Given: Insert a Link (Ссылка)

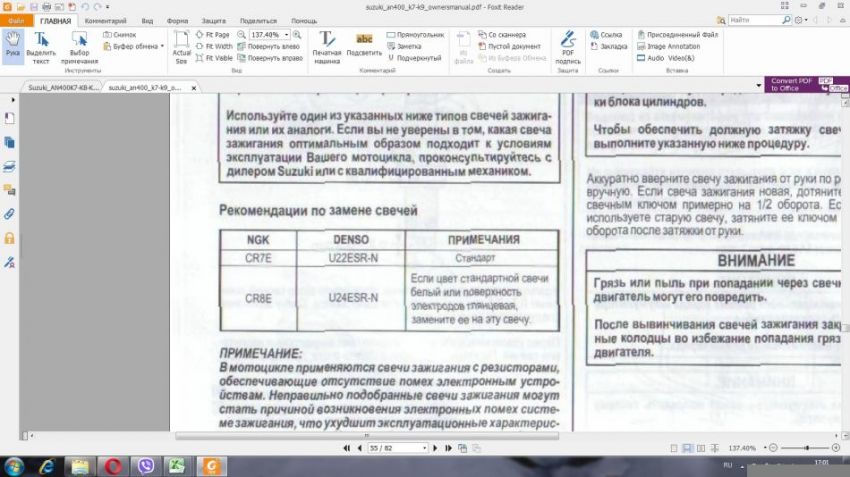Looking at the screenshot, I should point(606,35).
